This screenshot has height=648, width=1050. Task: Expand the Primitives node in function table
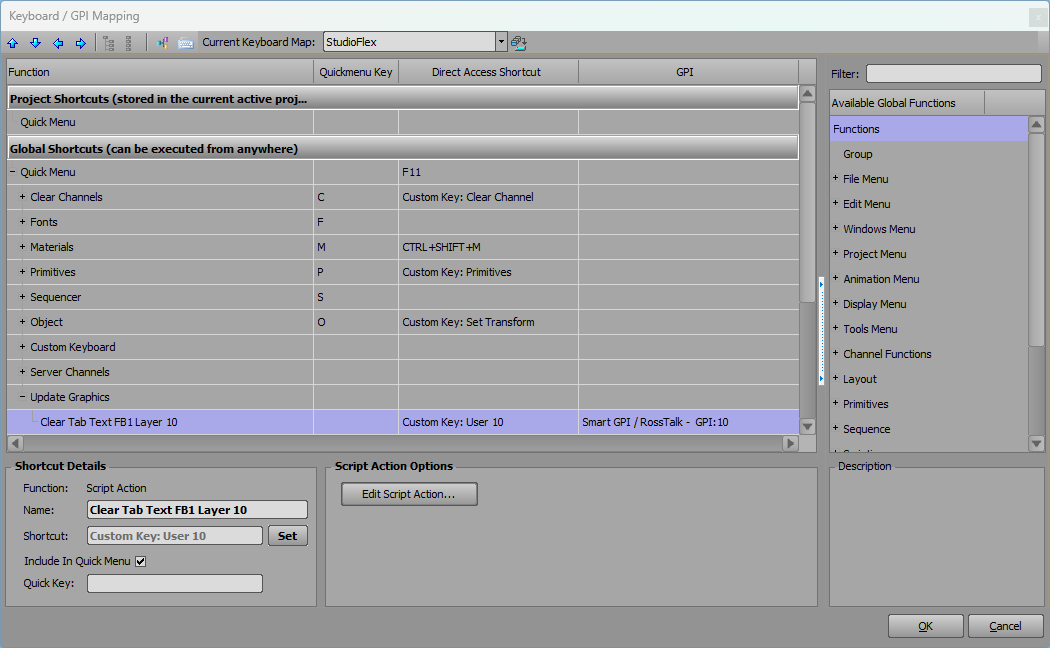click(x=22, y=272)
